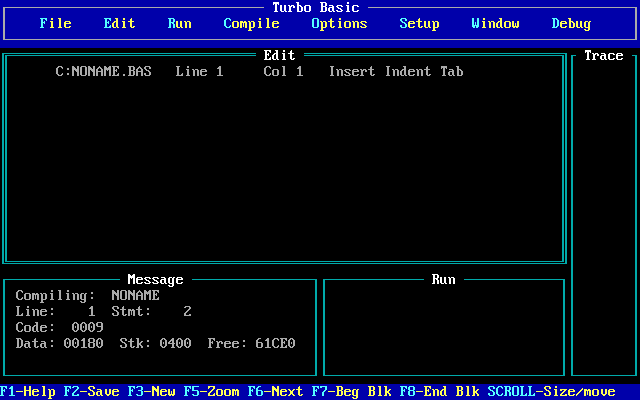Click the Col 1 indicator
Viewport: 640px width, 400px height.
(283, 71)
